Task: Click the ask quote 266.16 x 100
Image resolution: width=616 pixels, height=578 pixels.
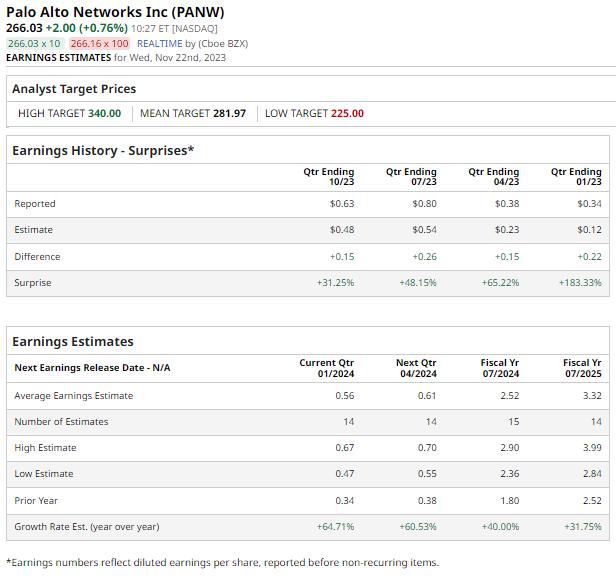Action: [99, 44]
